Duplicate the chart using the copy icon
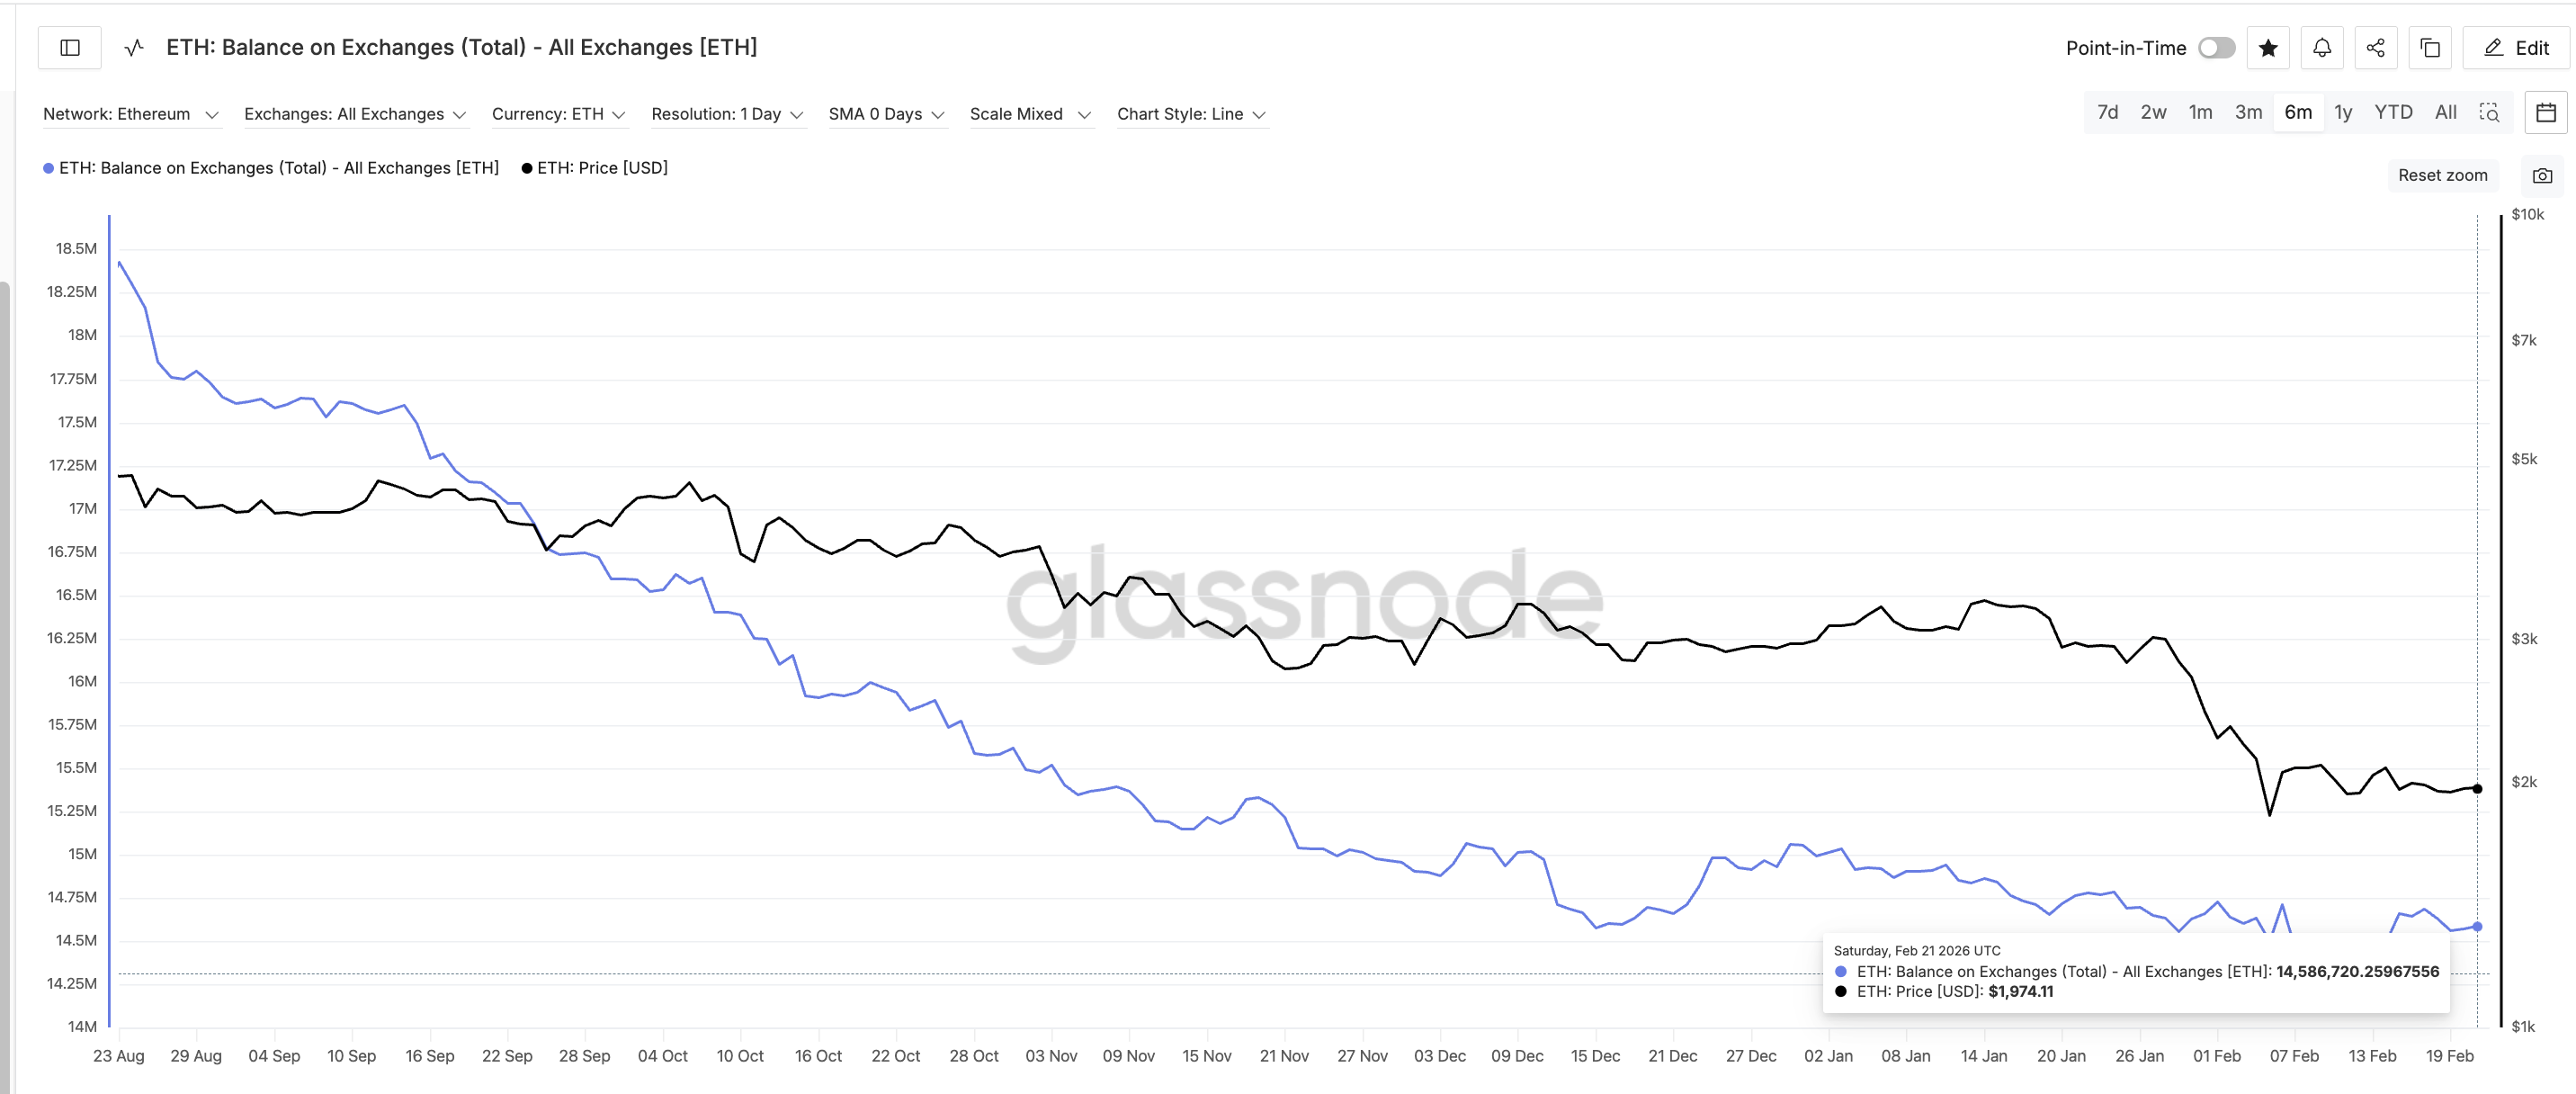Viewport: 2576px width, 1094px height. tap(2430, 47)
